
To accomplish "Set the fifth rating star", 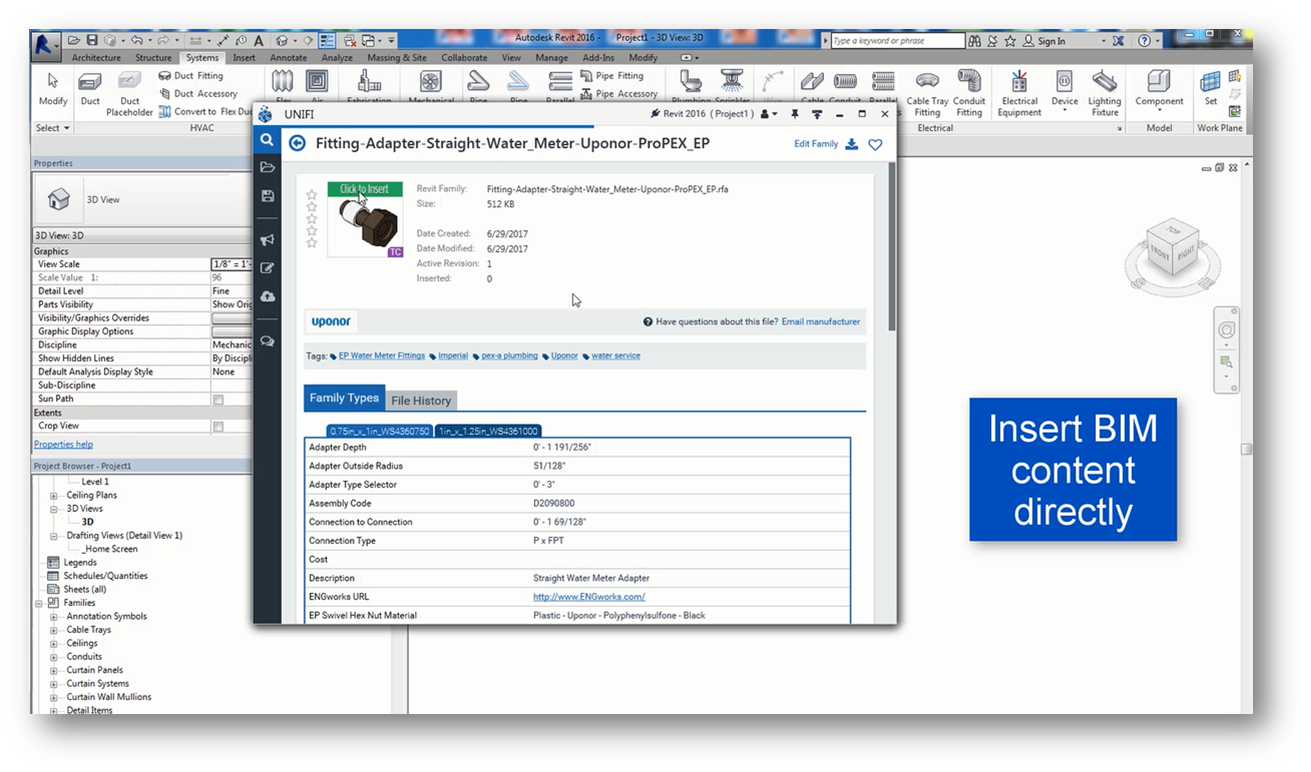I will coord(312,243).
